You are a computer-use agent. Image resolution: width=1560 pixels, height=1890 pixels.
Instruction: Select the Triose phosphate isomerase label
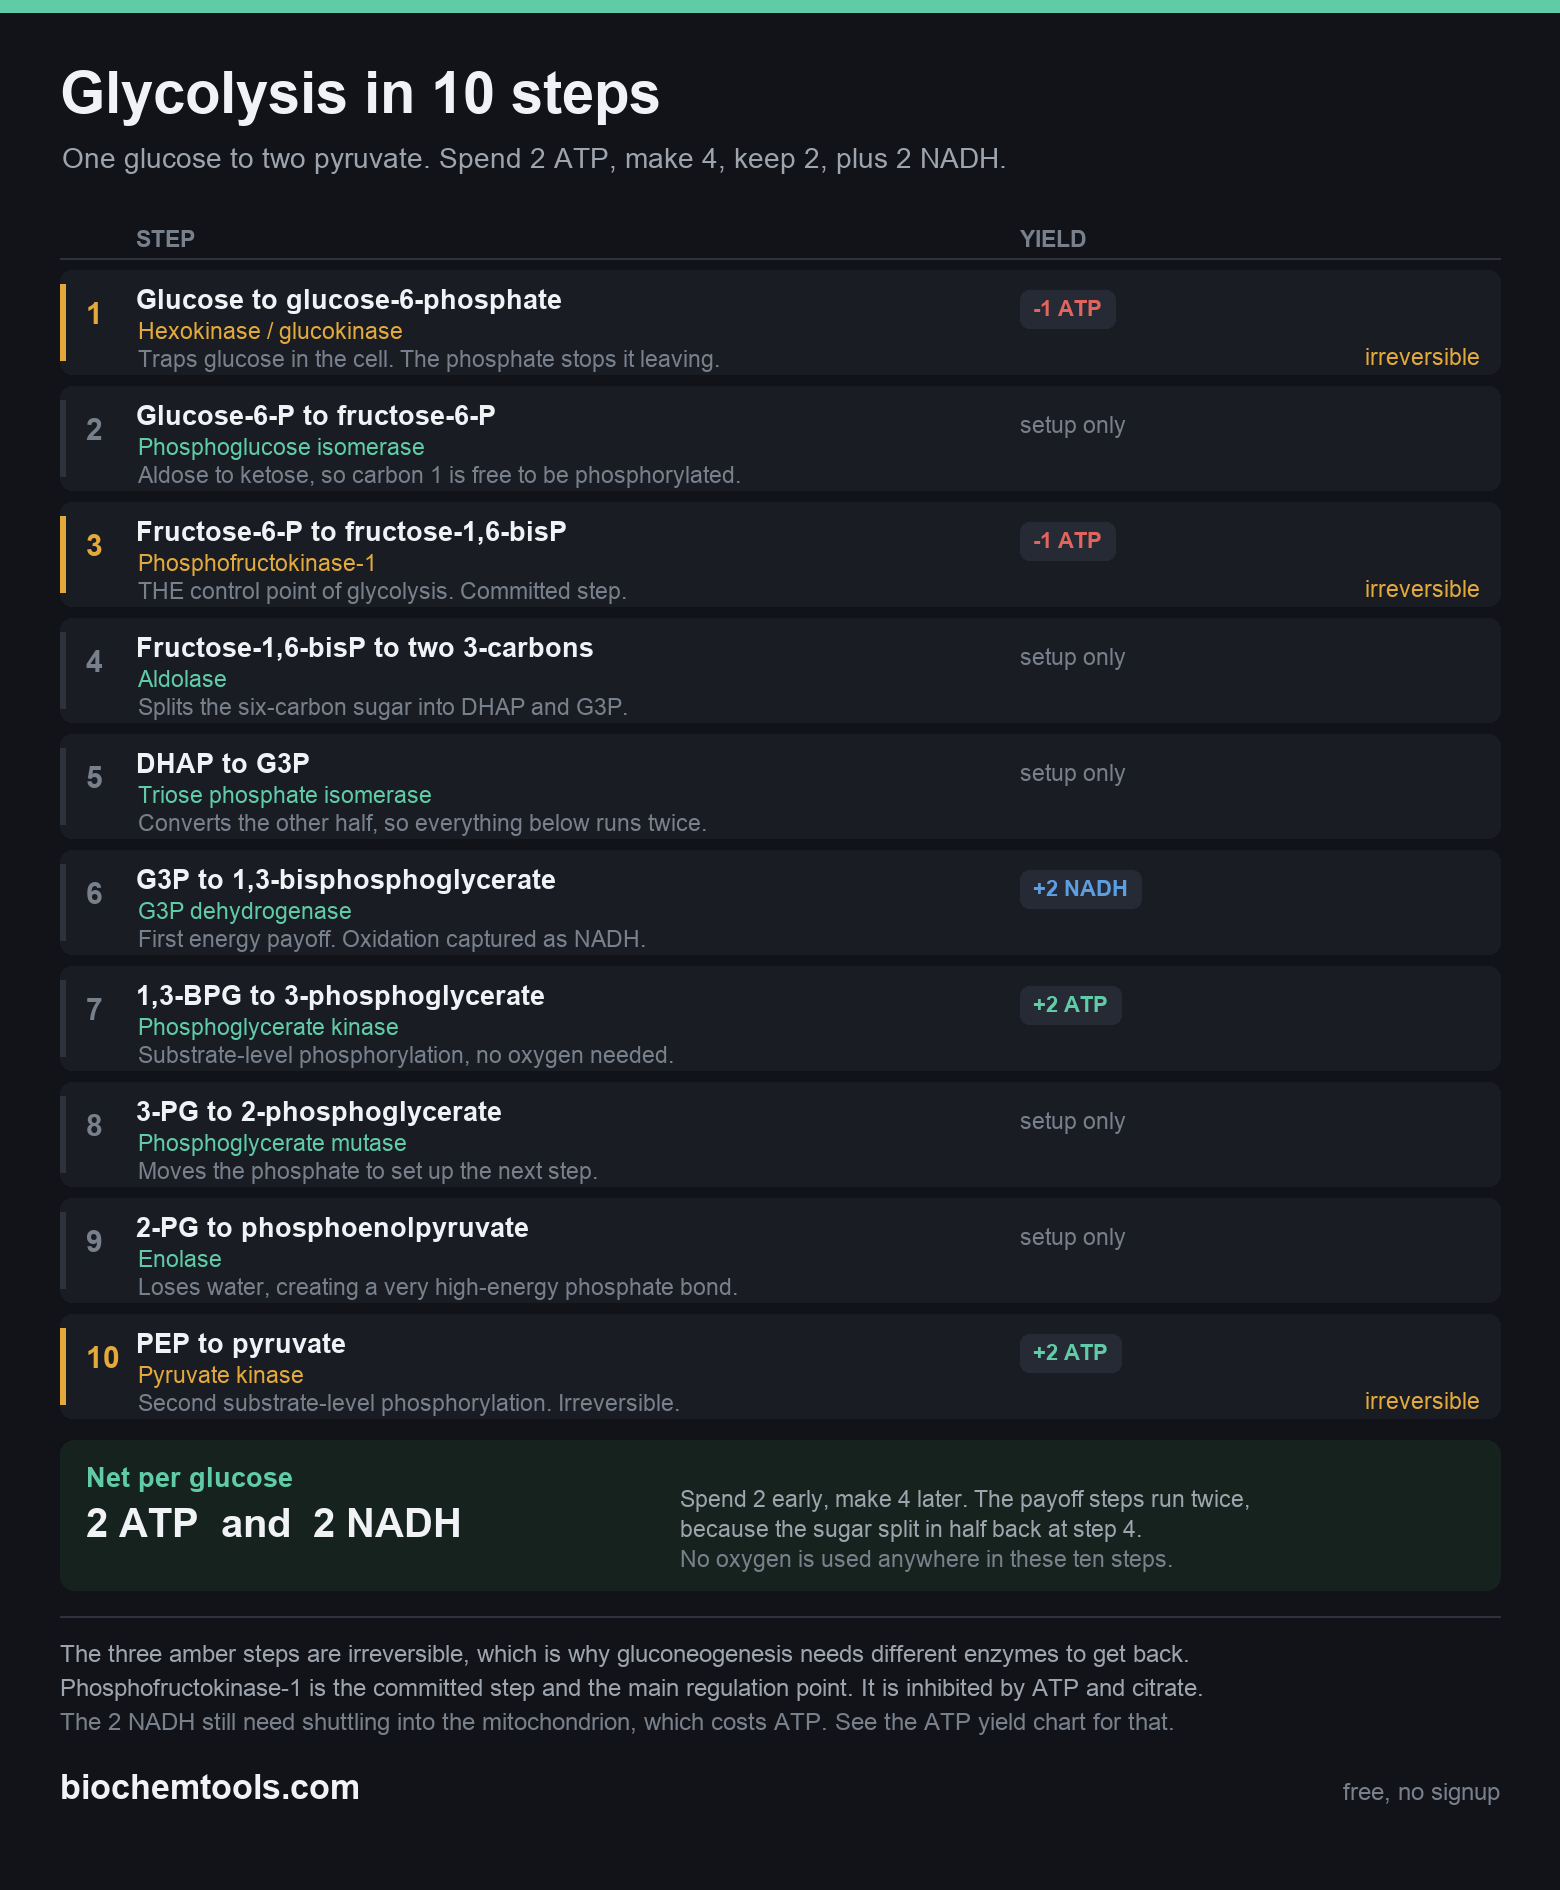click(x=285, y=795)
